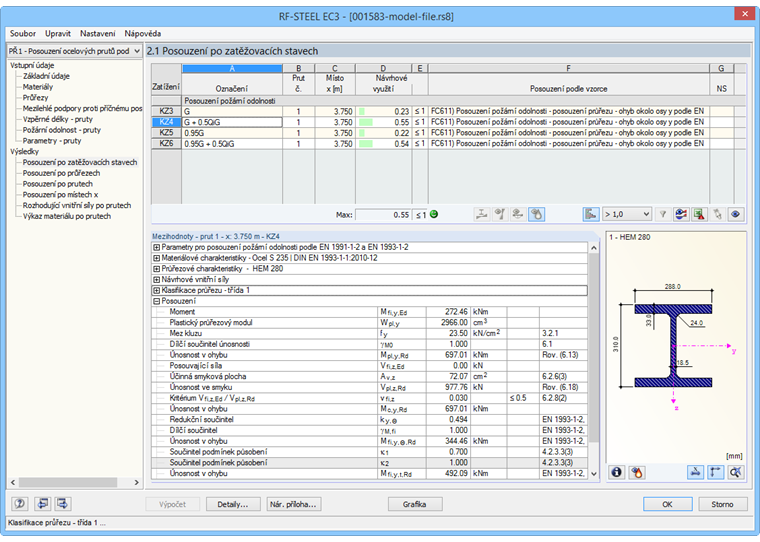Image resolution: width=760 pixels, height=542 pixels.
Task: Expand the 'Materiálové charakteristiky' row
Action: [x=157, y=258]
